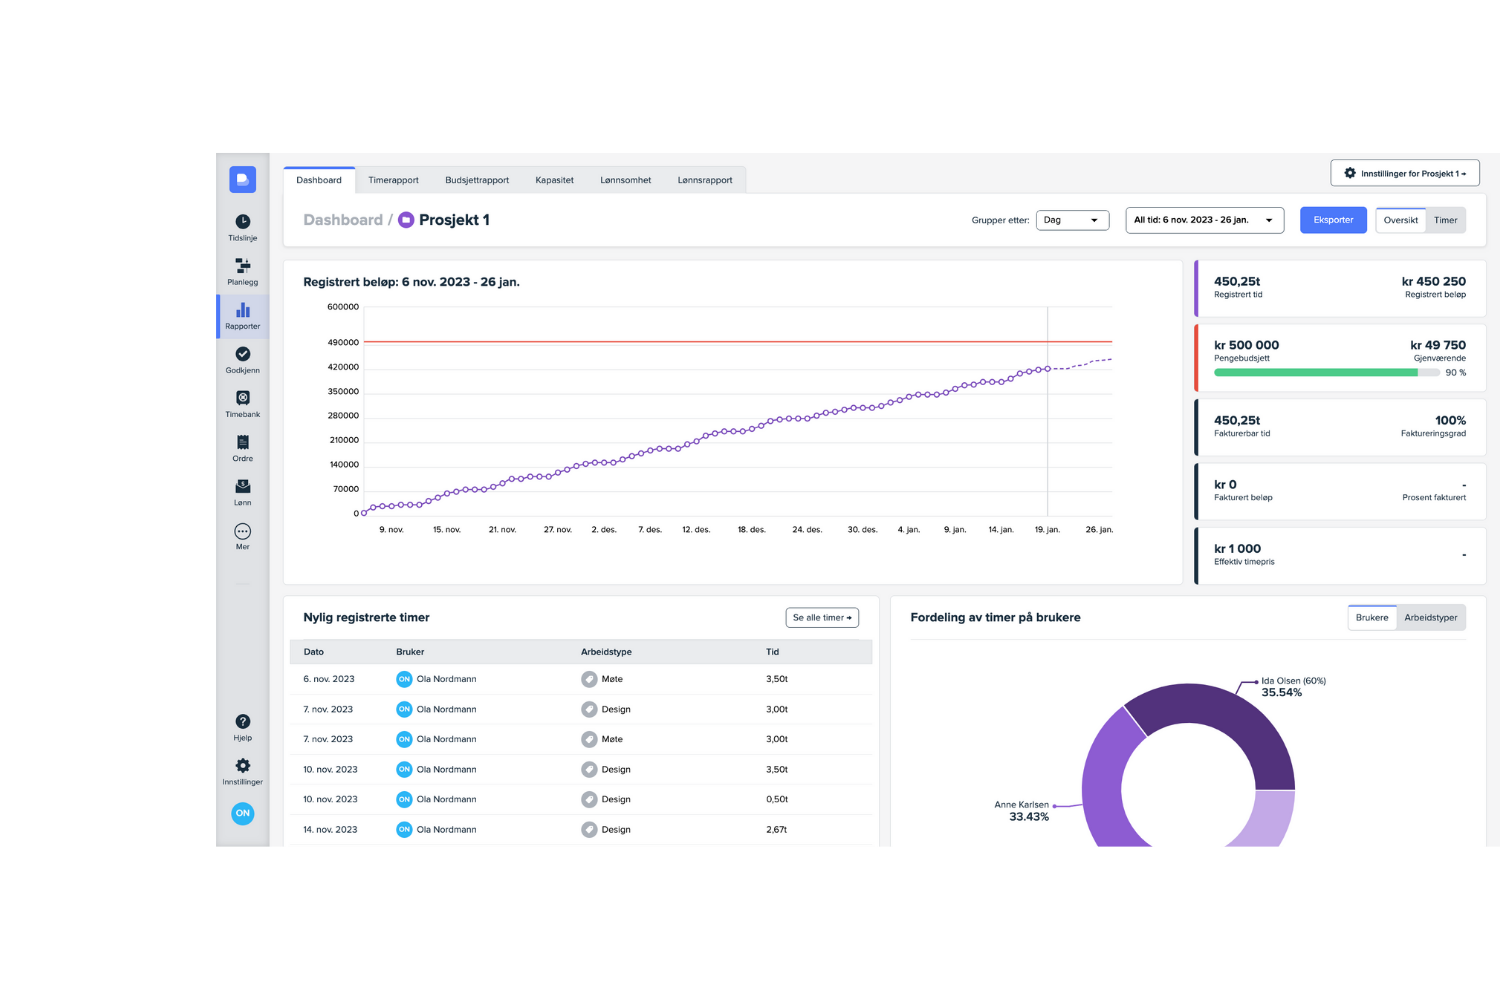The width and height of the screenshot is (1500, 1000).
Task: Switch to the Timer view toggle
Action: coord(1445,220)
